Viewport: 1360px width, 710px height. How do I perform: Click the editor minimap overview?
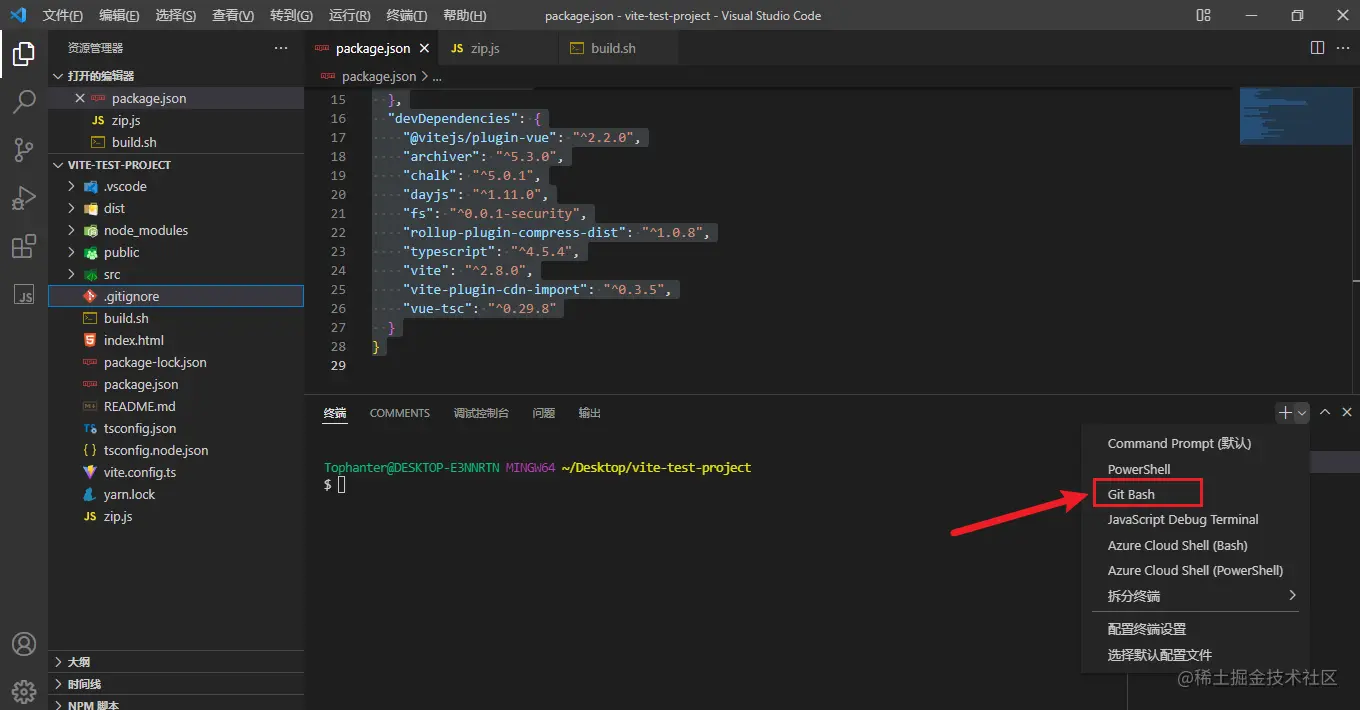[1295, 116]
